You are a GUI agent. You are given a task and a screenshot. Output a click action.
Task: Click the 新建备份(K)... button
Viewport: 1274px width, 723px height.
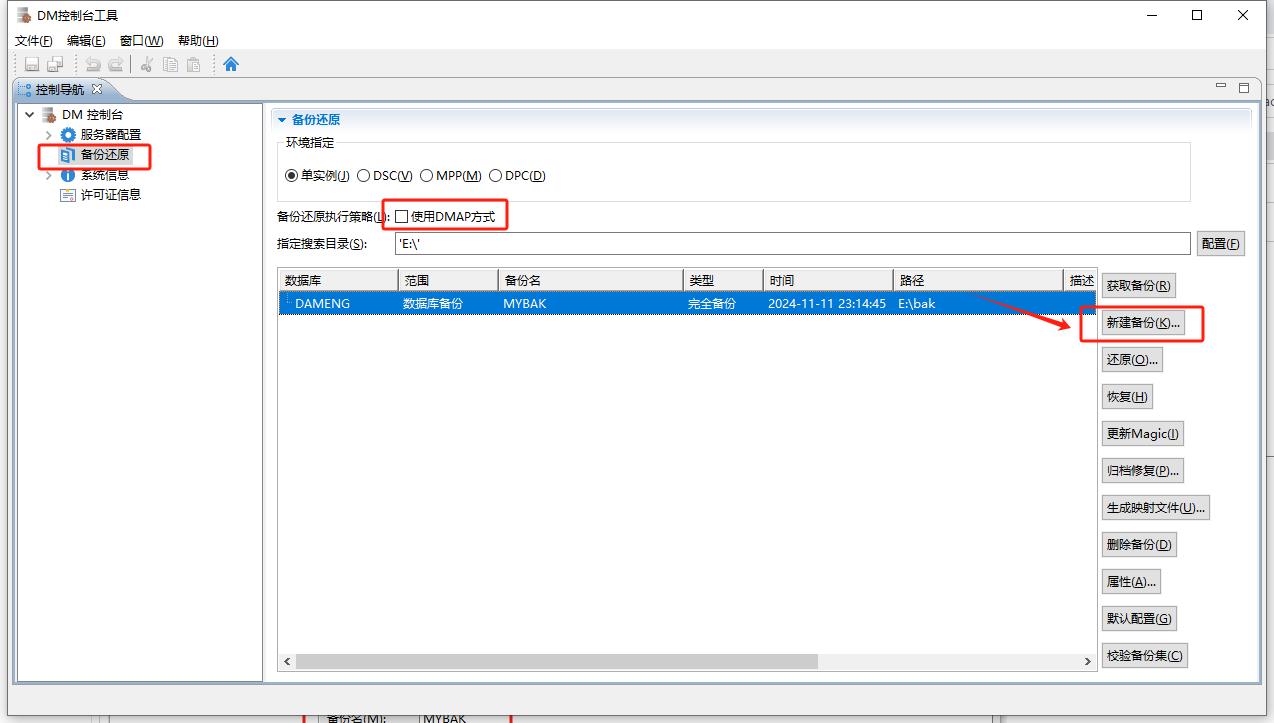click(1143, 323)
